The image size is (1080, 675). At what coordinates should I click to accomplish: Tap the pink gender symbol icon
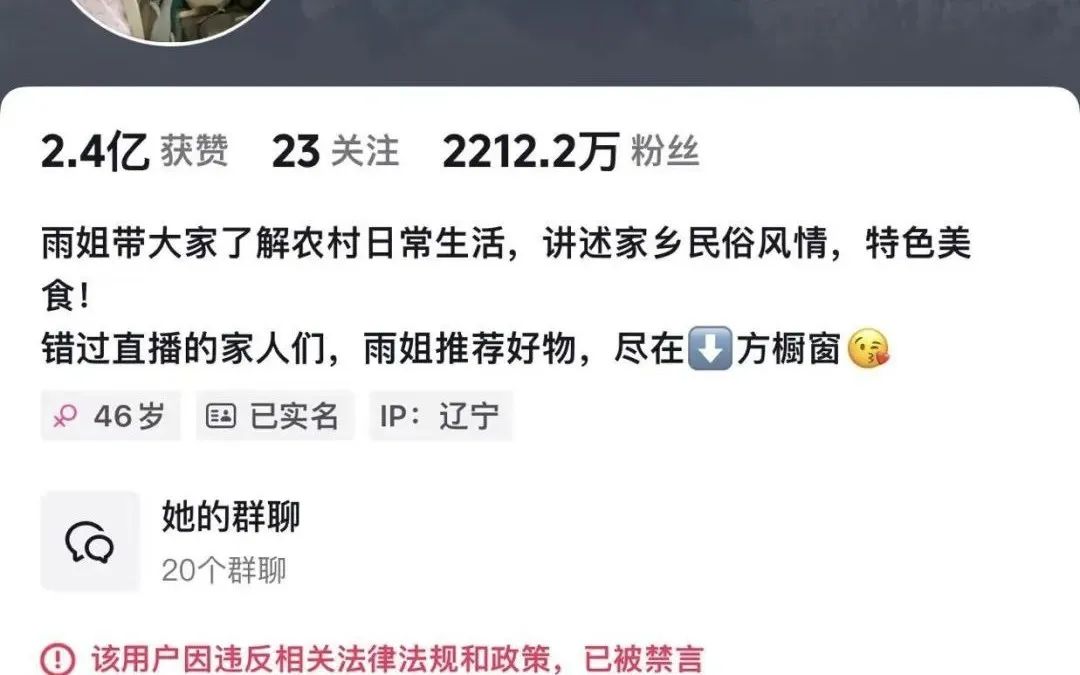[x=65, y=416]
